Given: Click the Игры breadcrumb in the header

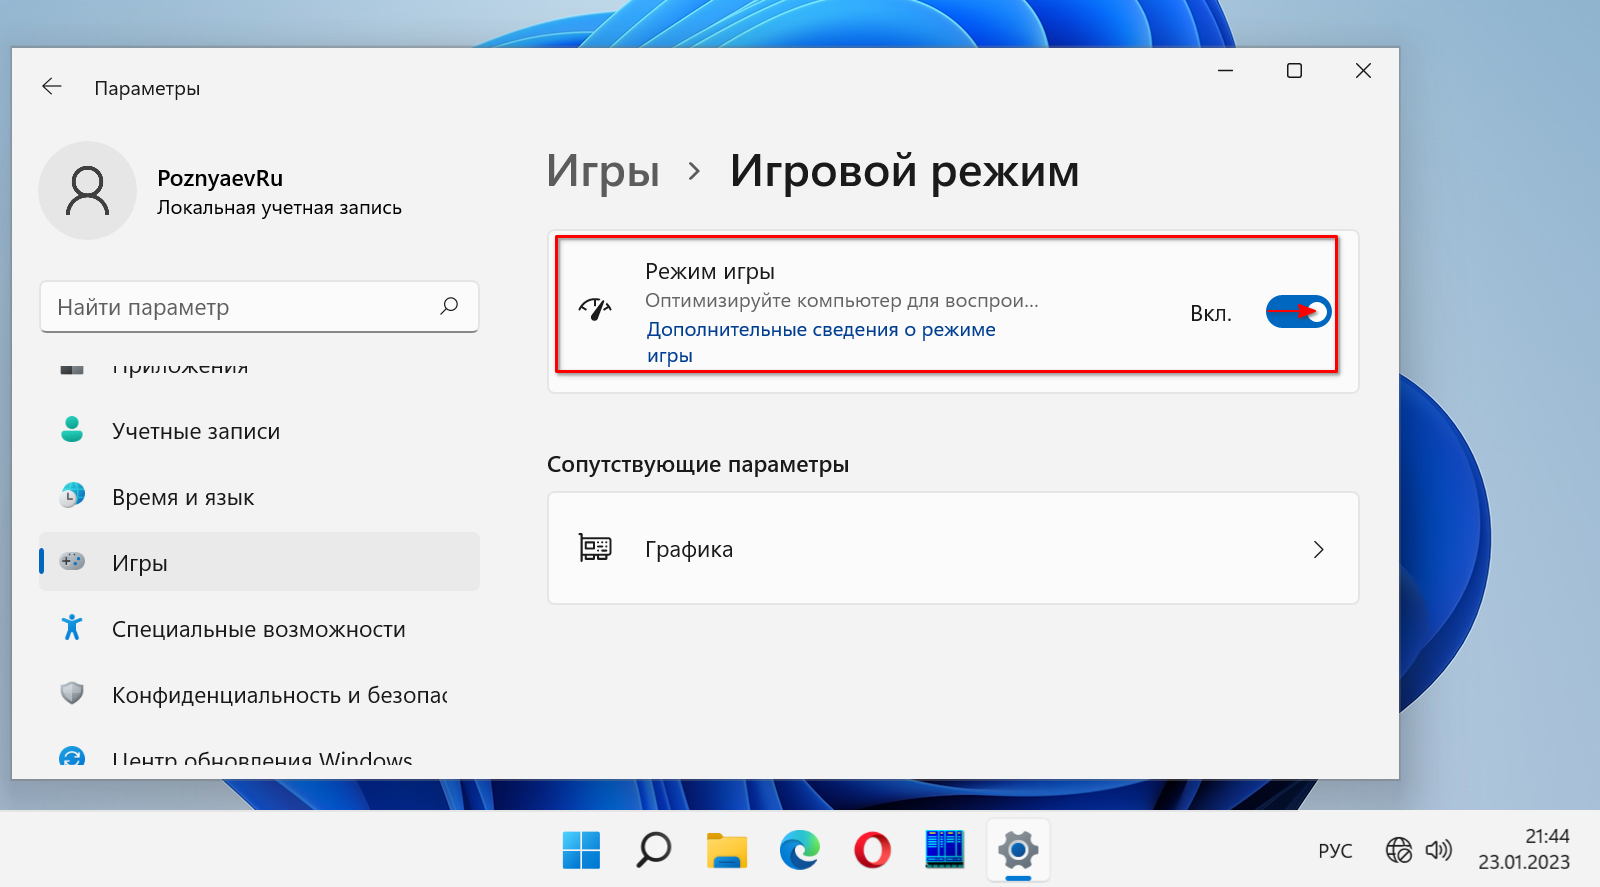Looking at the screenshot, I should (x=602, y=171).
